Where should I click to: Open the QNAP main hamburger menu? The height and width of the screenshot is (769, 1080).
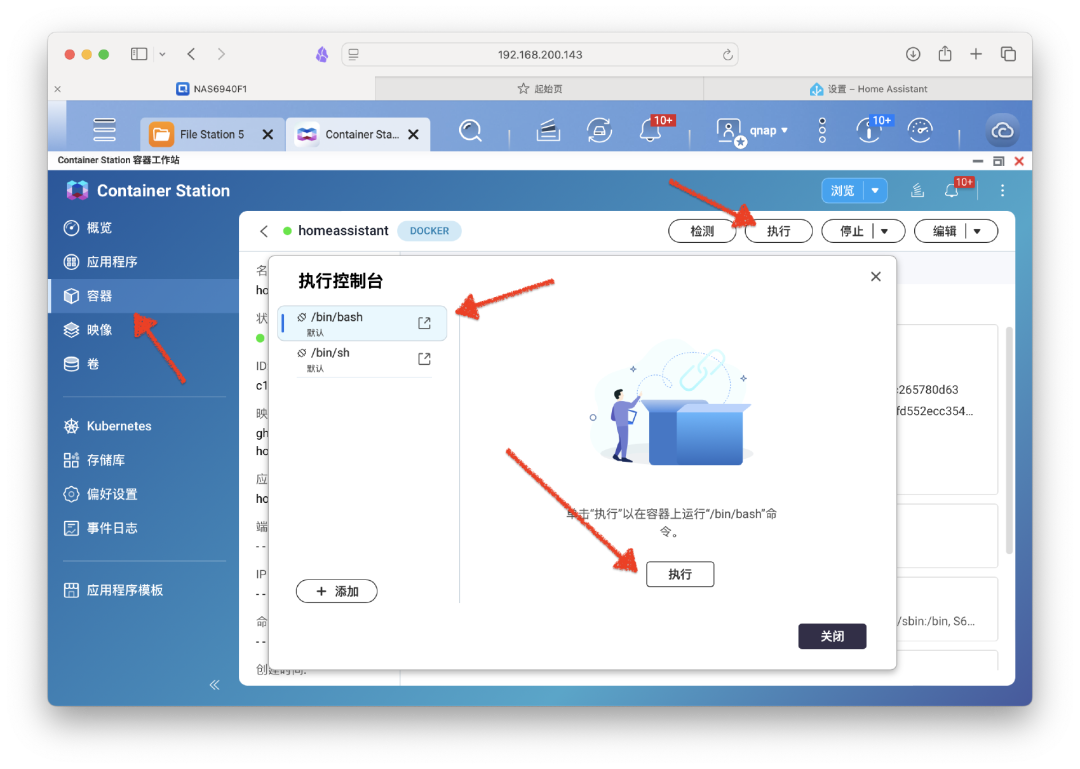point(104,131)
